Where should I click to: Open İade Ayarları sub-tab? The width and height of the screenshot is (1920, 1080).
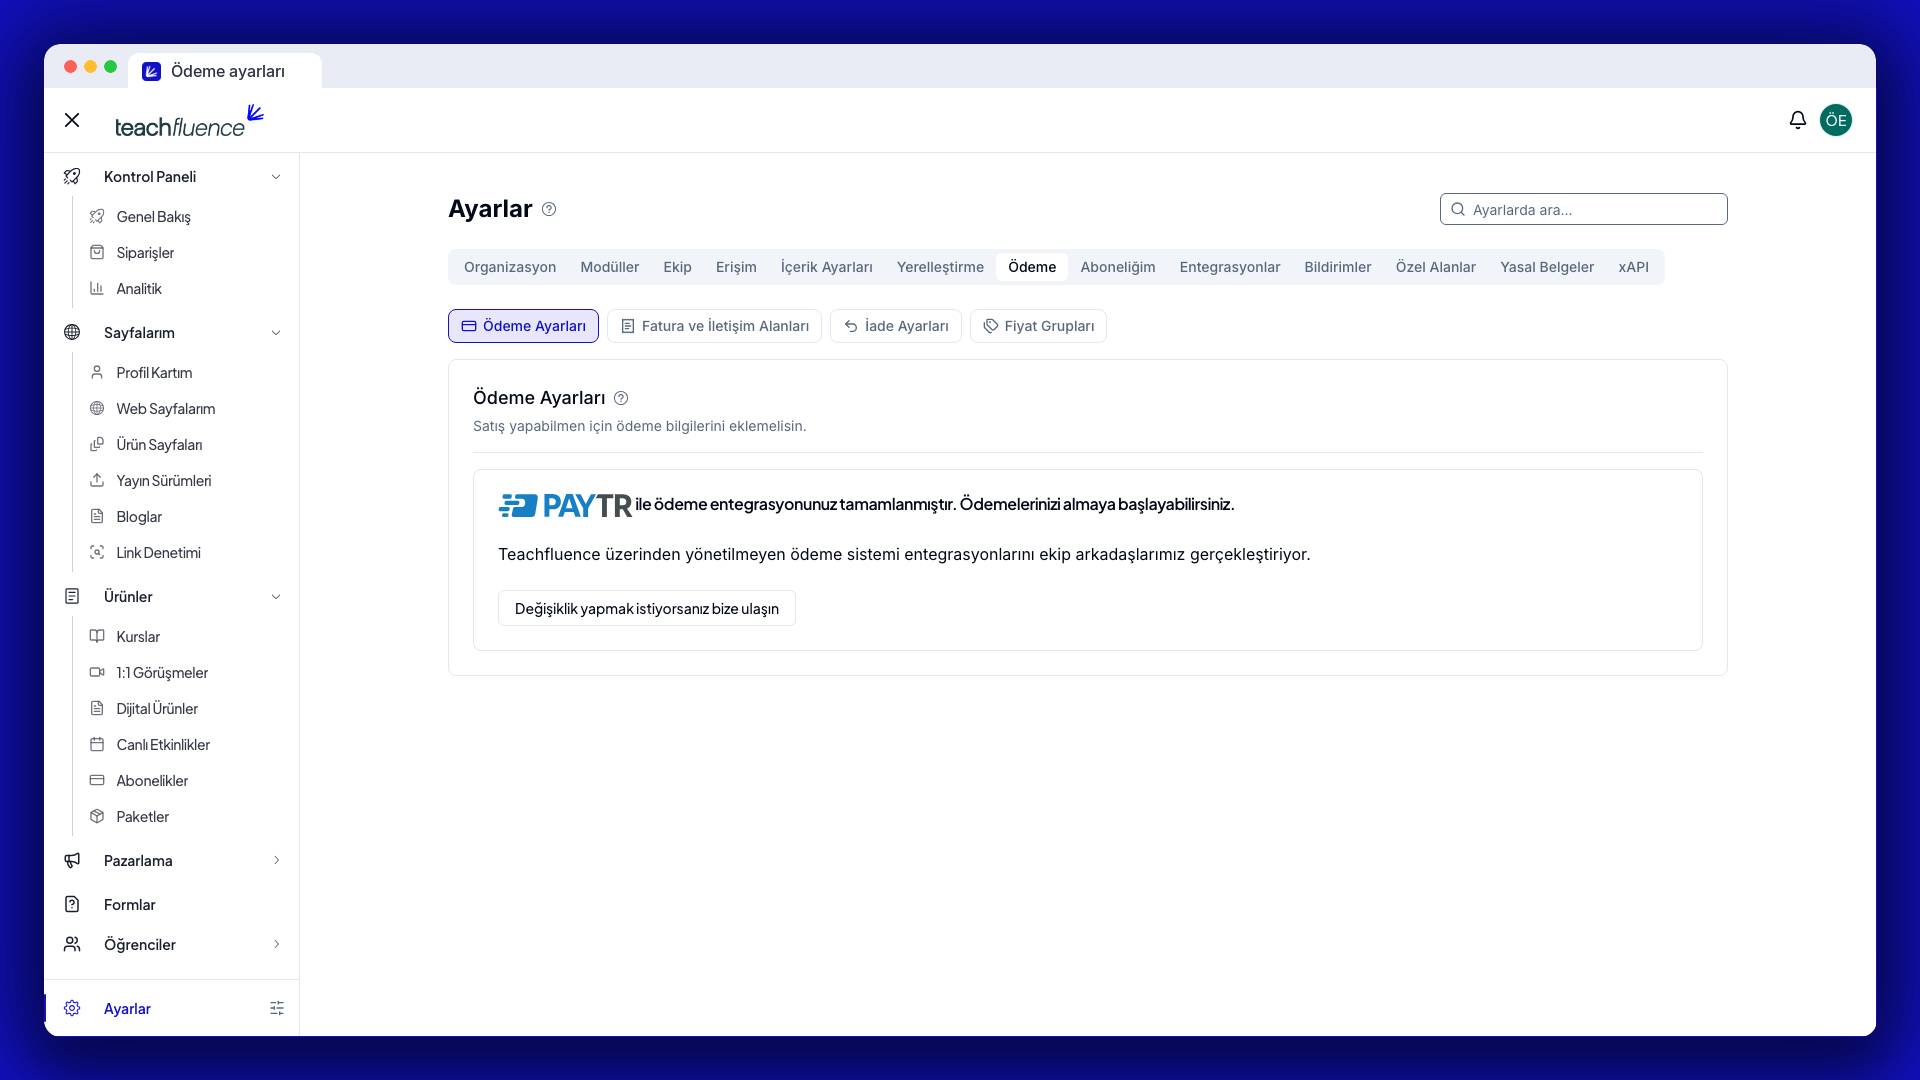(x=895, y=326)
